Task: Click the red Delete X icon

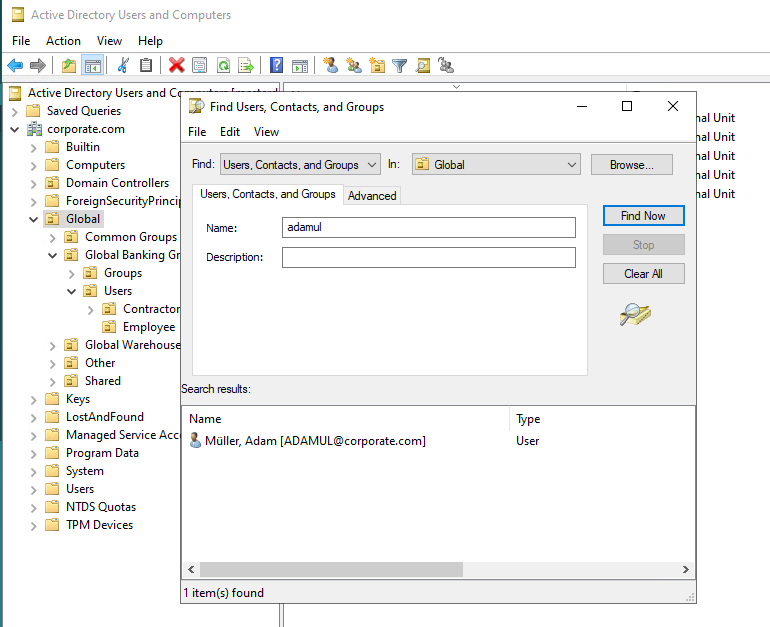Action: click(176, 65)
